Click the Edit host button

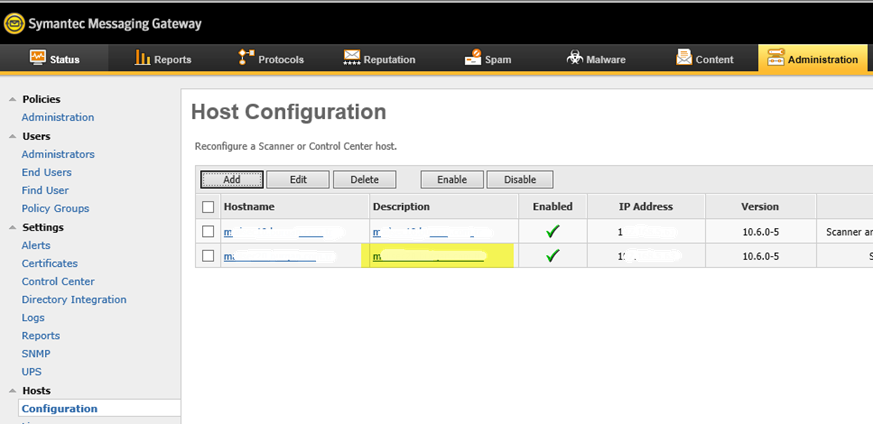(298, 180)
